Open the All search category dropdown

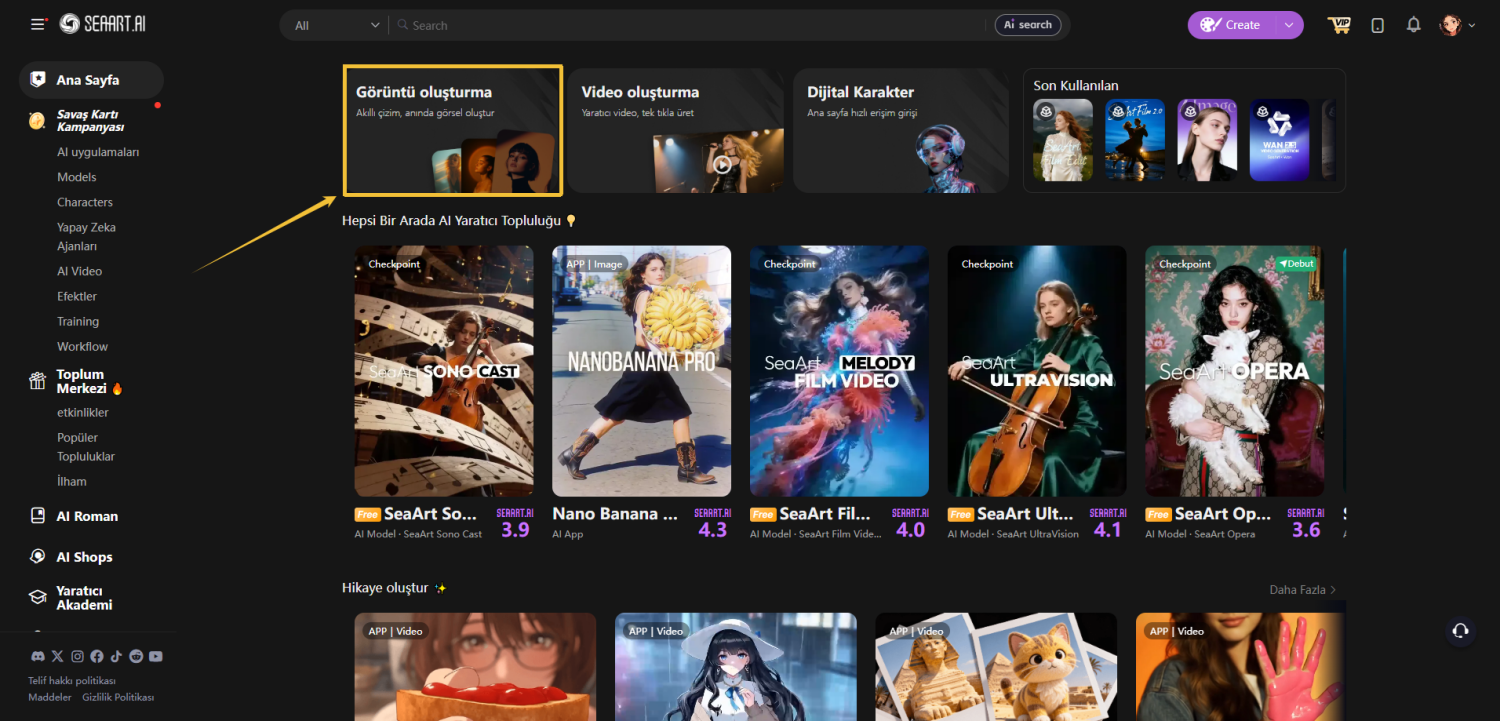coord(336,25)
